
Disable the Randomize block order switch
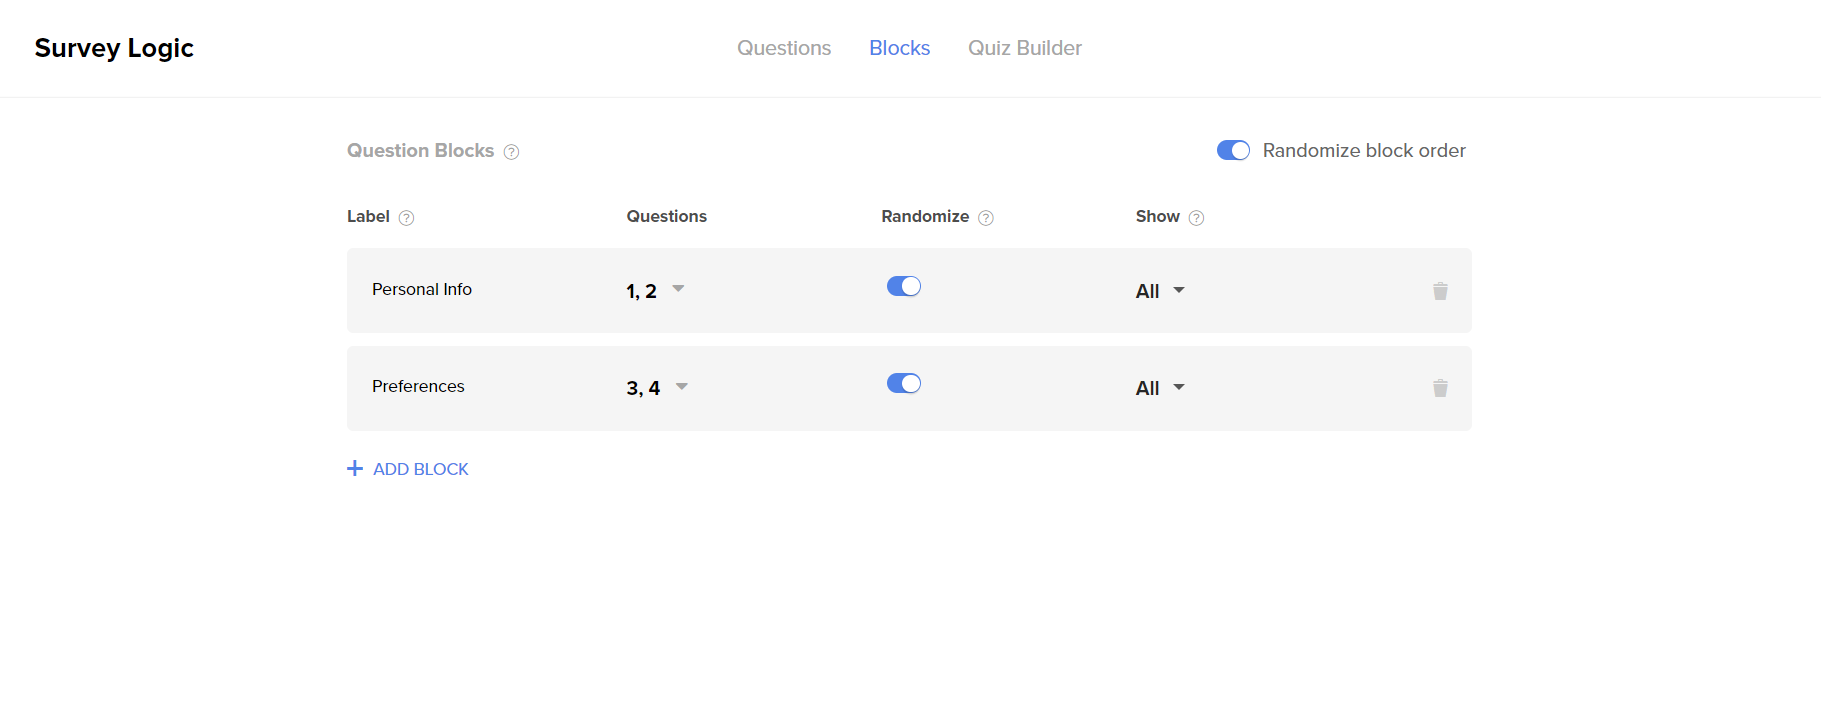[x=1233, y=150]
